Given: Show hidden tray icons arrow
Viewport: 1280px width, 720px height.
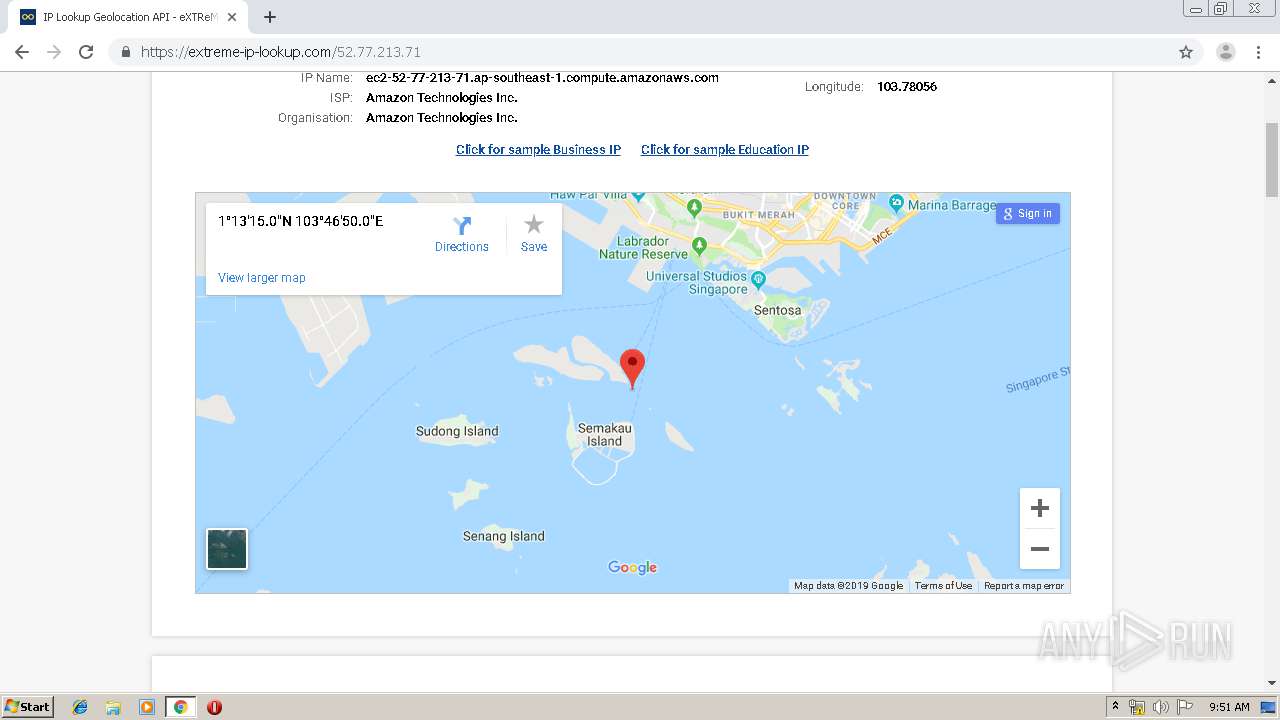Looking at the screenshot, I should pos(1115,707).
